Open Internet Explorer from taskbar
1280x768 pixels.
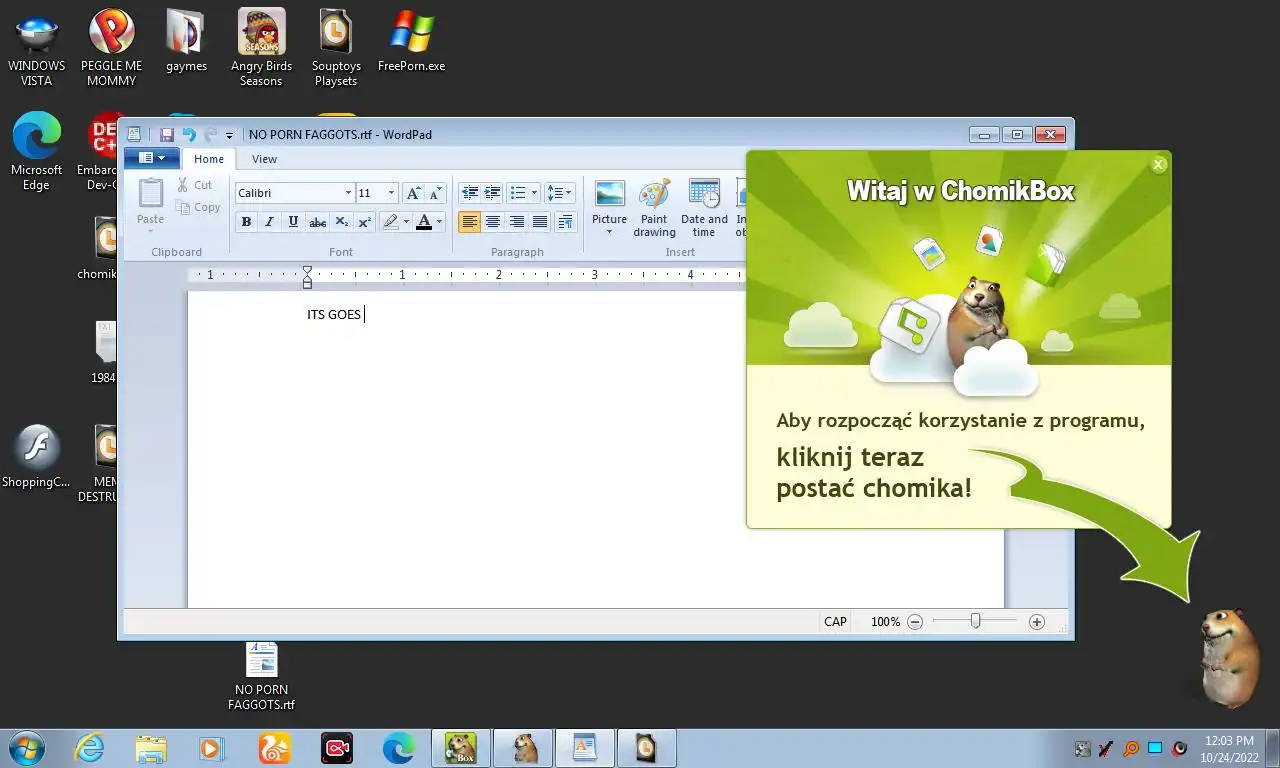tap(89, 748)
